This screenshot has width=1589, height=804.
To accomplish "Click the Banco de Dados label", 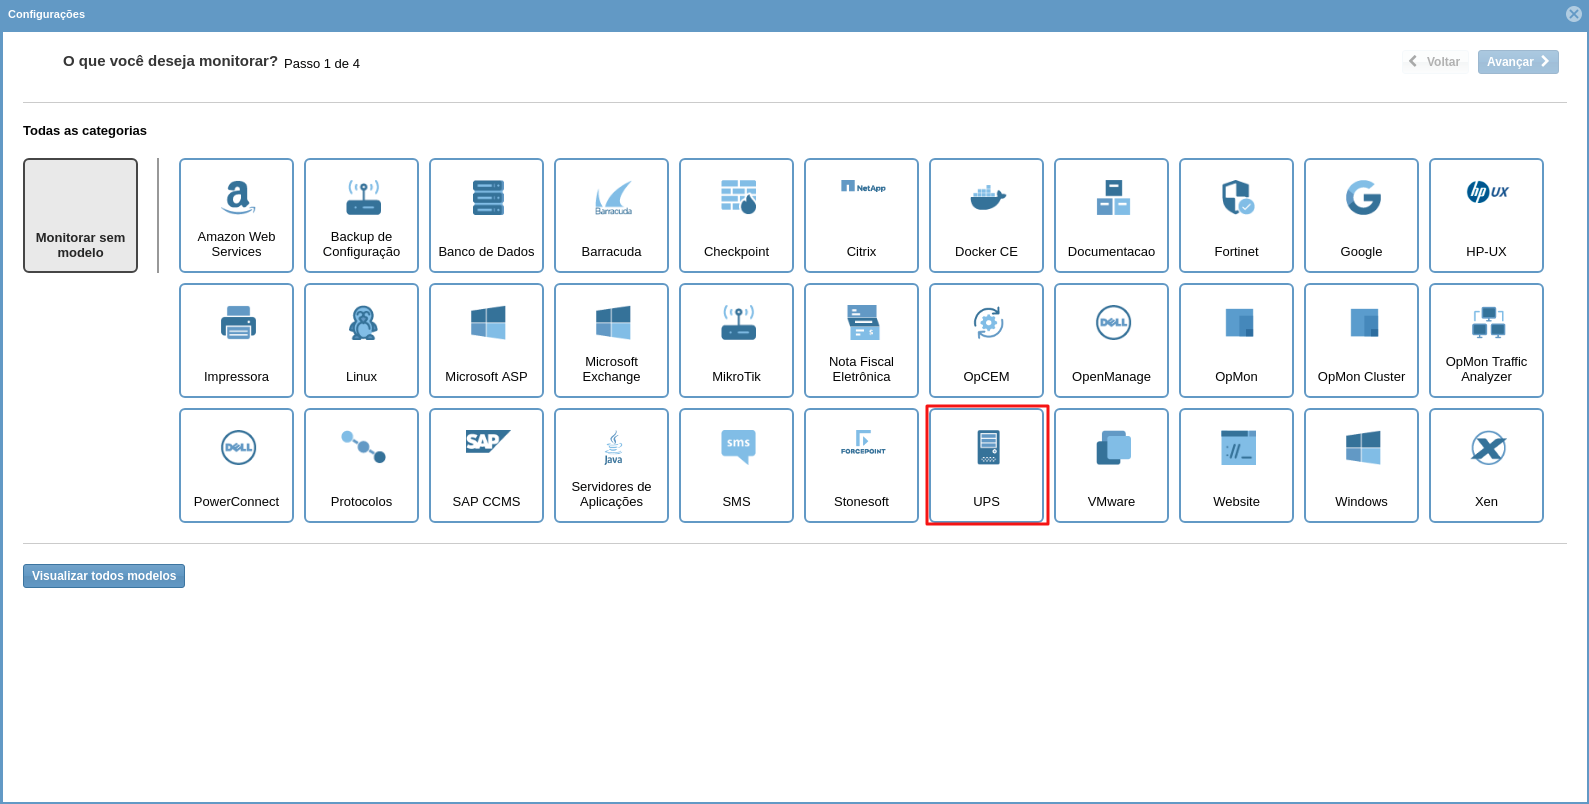I will (486, 252).
